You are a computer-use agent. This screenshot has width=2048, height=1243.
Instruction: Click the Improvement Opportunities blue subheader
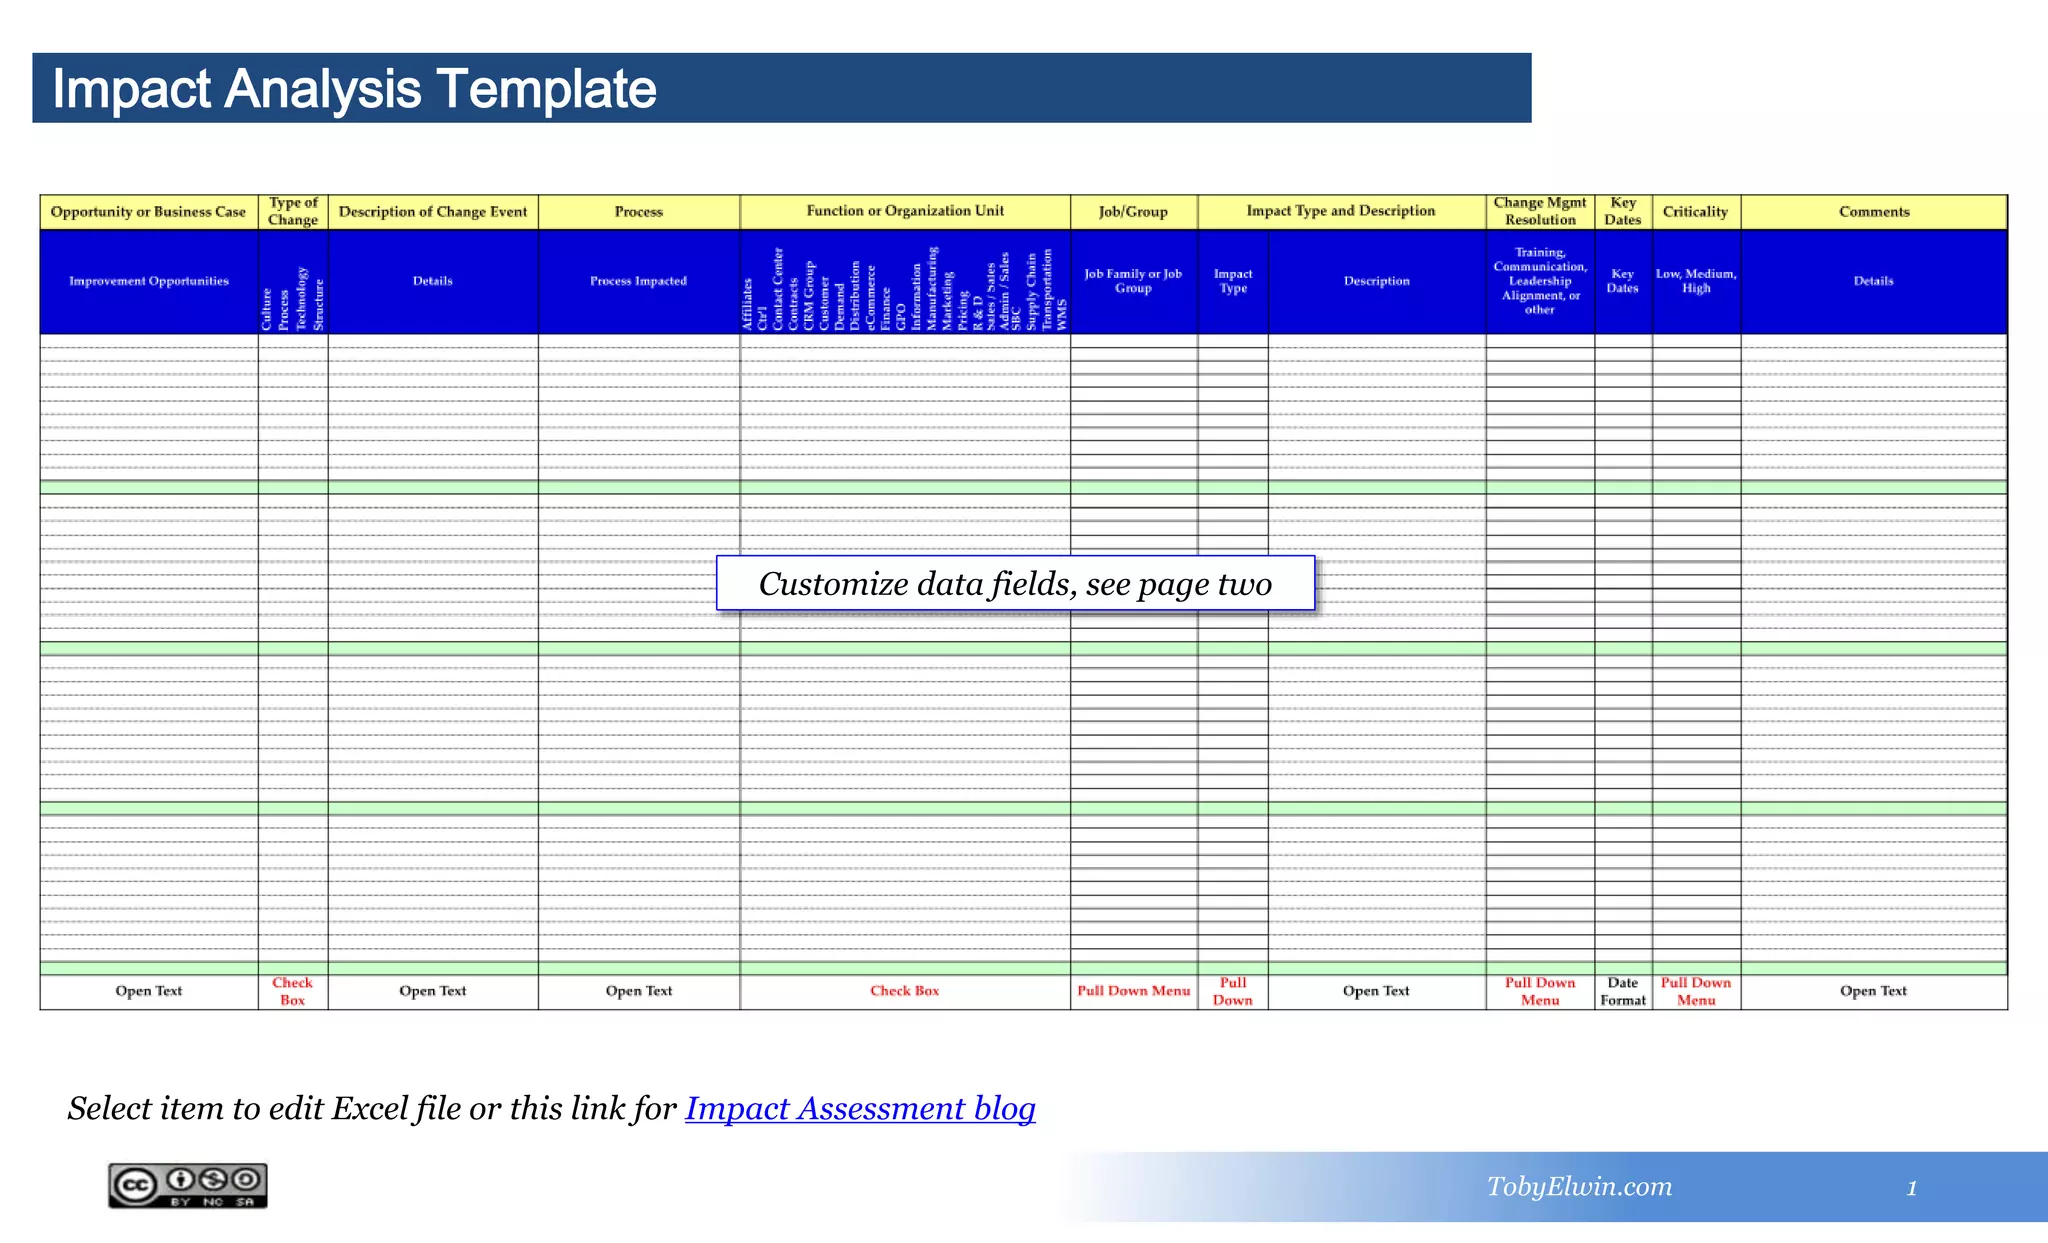(149, 281)
